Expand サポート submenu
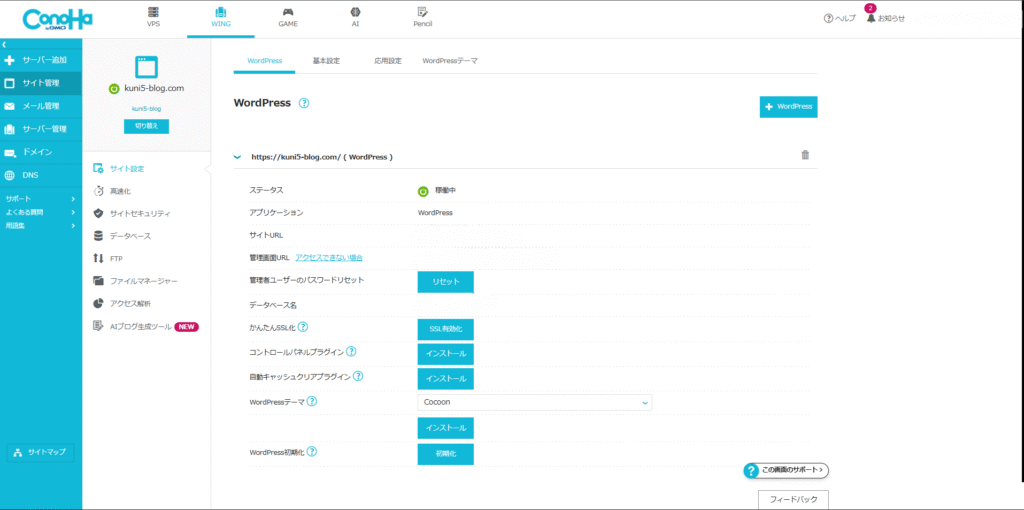 click(x=40, y=199)
